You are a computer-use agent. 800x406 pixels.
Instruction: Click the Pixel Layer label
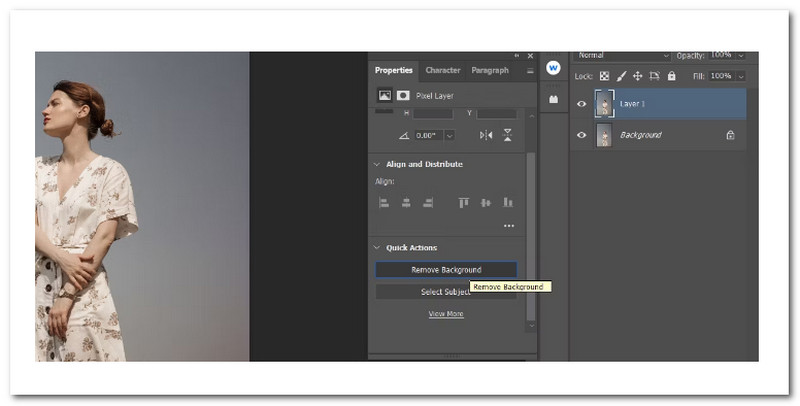point(434,95)
